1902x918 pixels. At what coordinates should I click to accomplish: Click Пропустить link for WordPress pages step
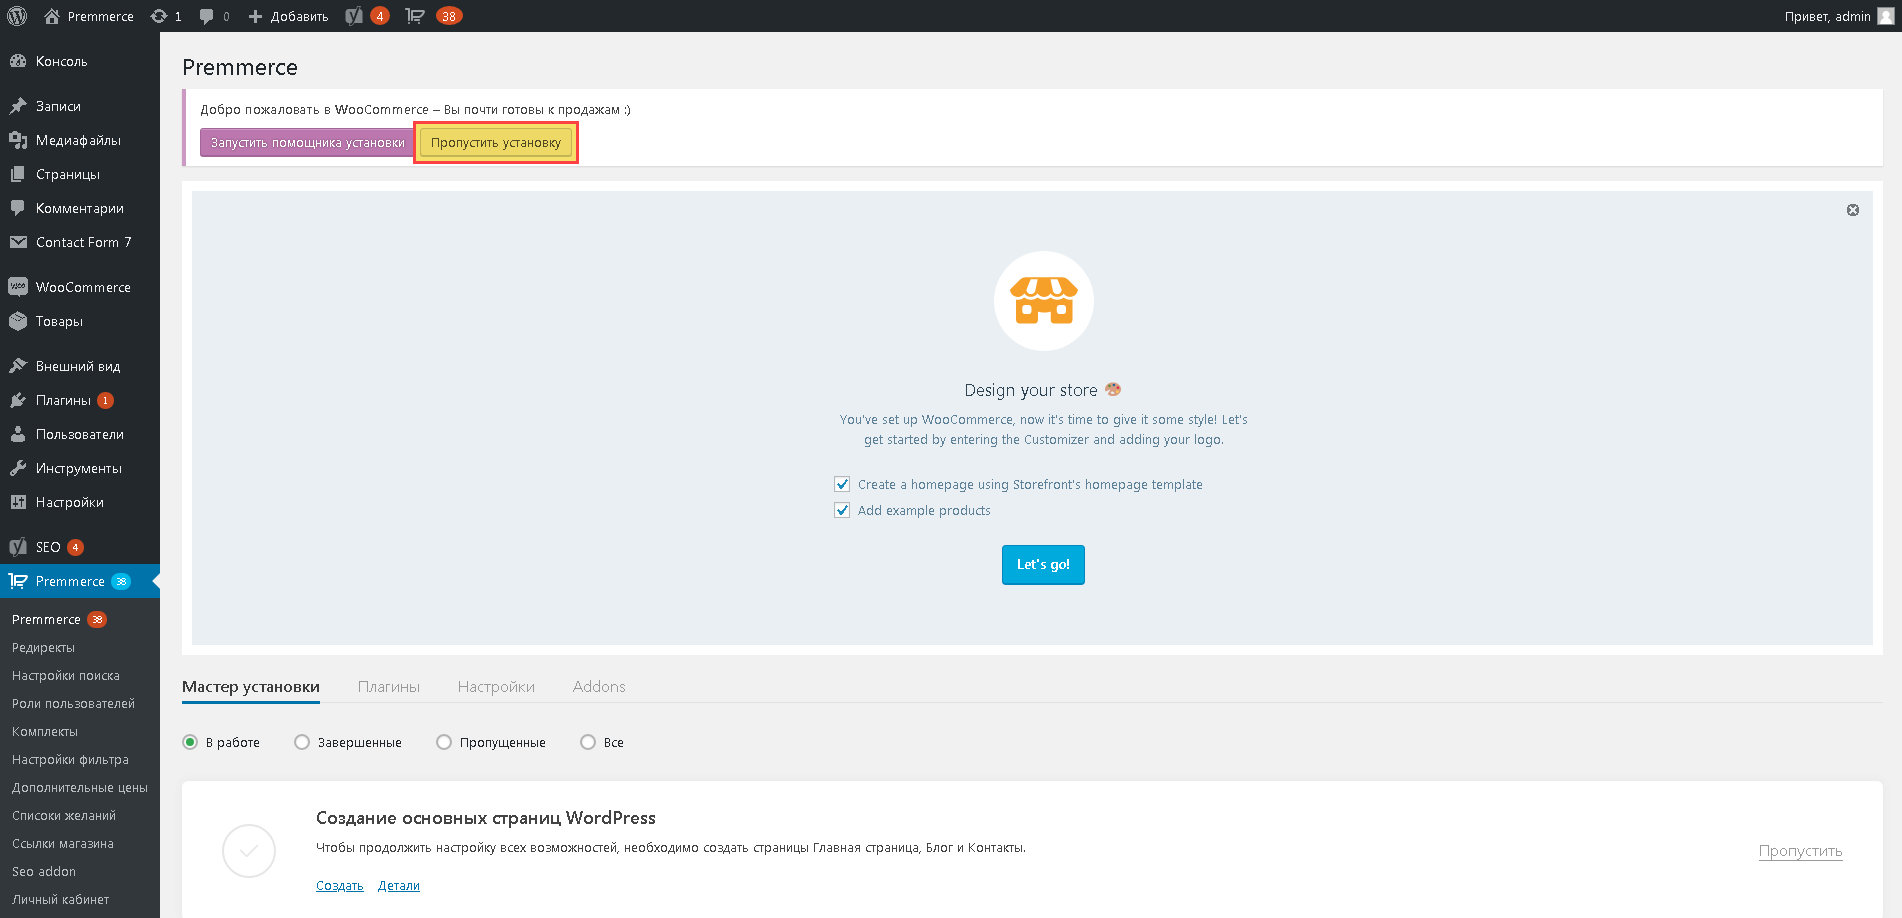point(1800,851)
